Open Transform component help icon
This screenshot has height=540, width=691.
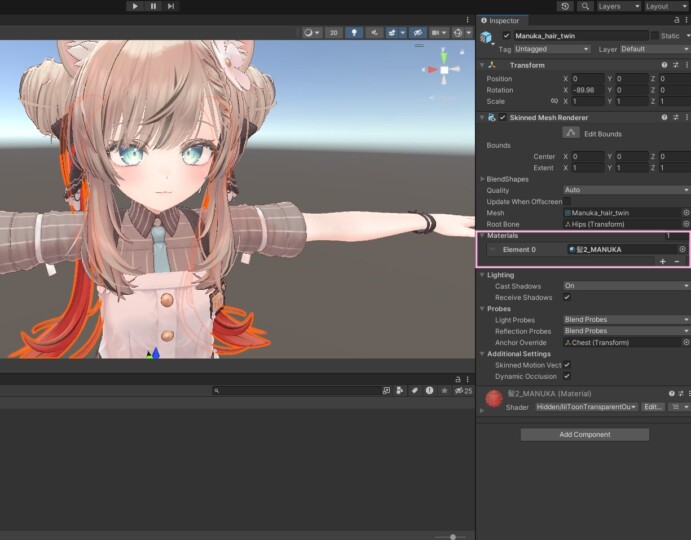tap(664, 65)
